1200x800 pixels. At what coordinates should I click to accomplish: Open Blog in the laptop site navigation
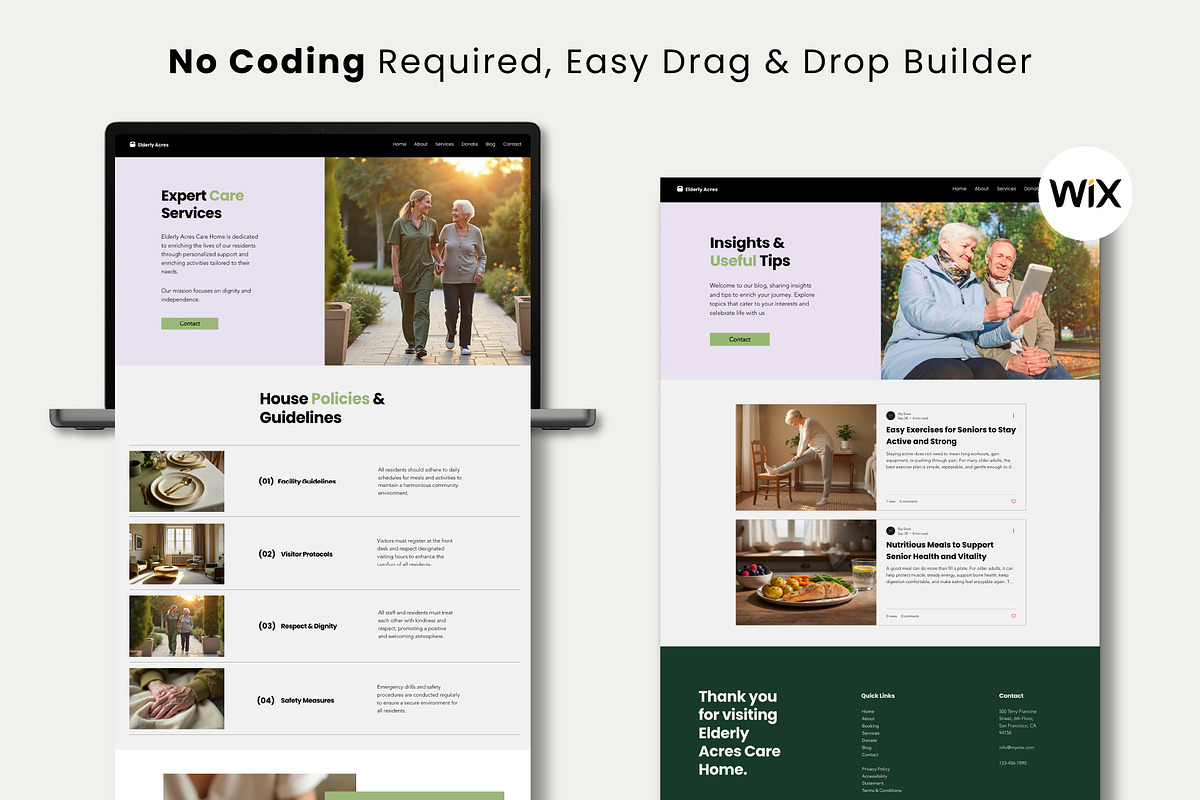[491, 144]
